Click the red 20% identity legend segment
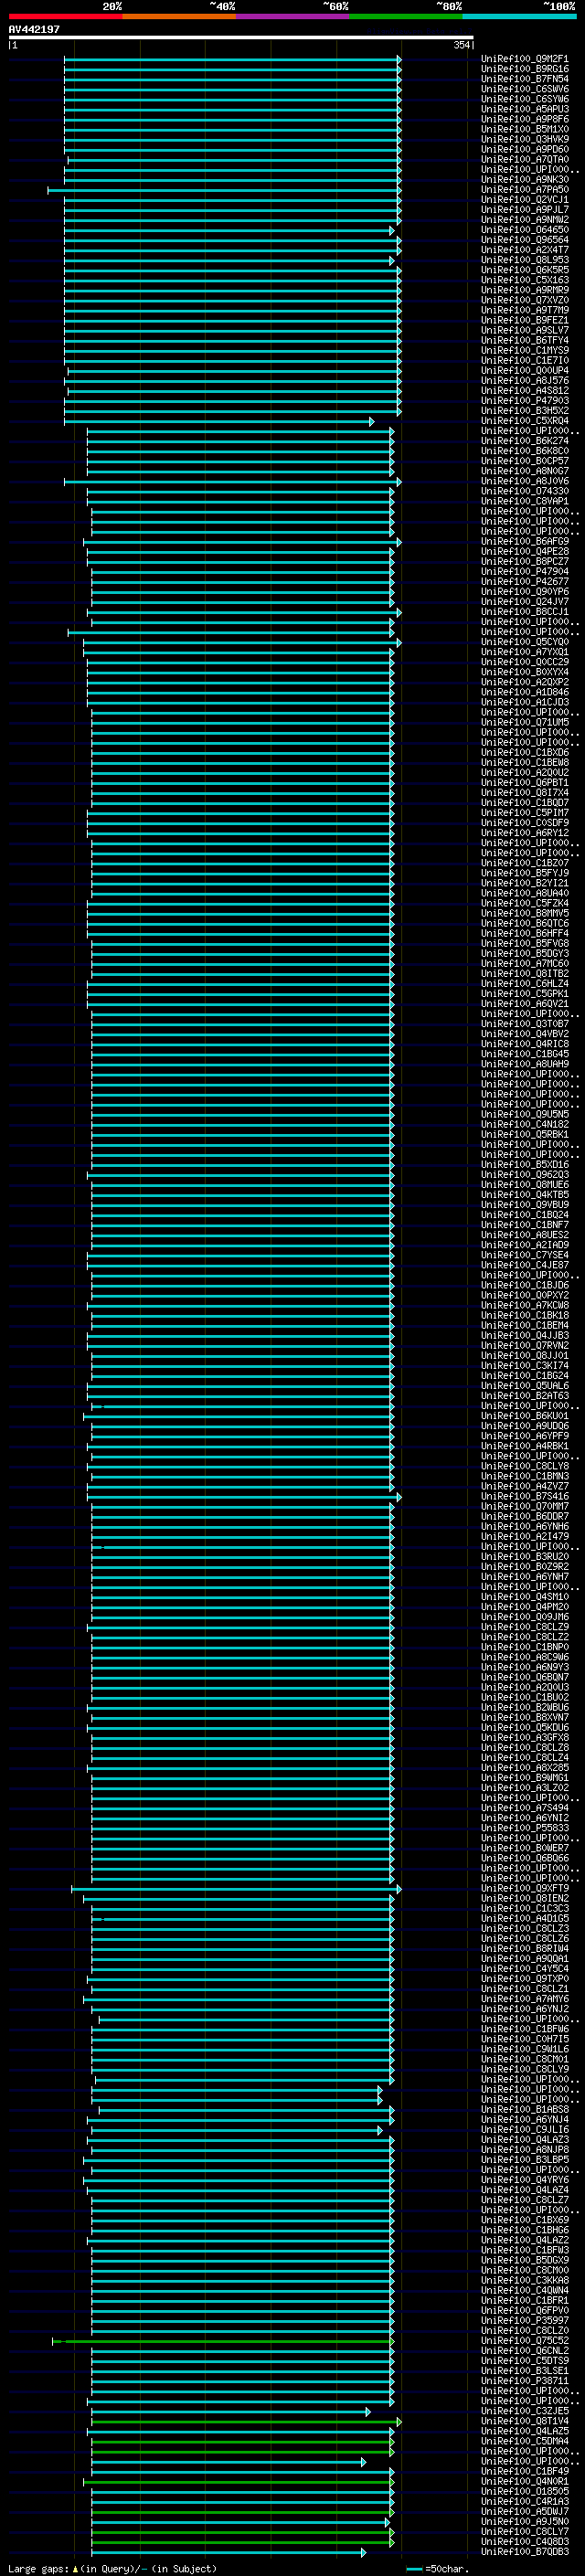Image resolution: width=585 pixels, height=2576 pixels. (x=65, y=16)
